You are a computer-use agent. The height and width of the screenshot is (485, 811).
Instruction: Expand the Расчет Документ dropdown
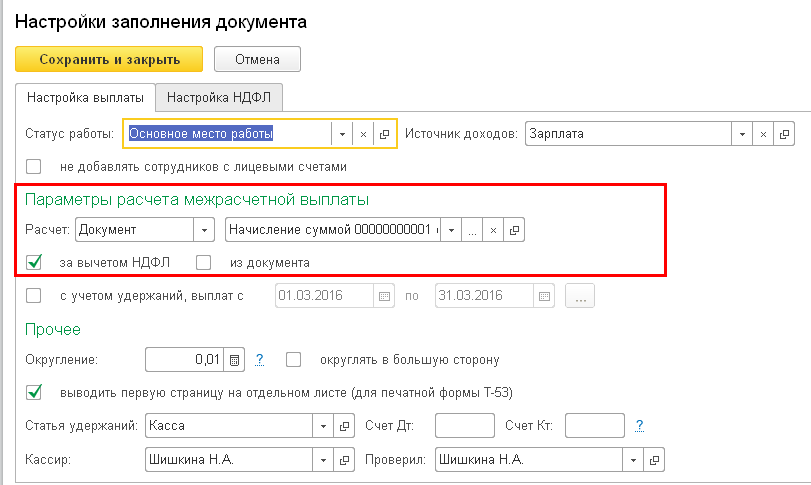(x=204, y=230)
